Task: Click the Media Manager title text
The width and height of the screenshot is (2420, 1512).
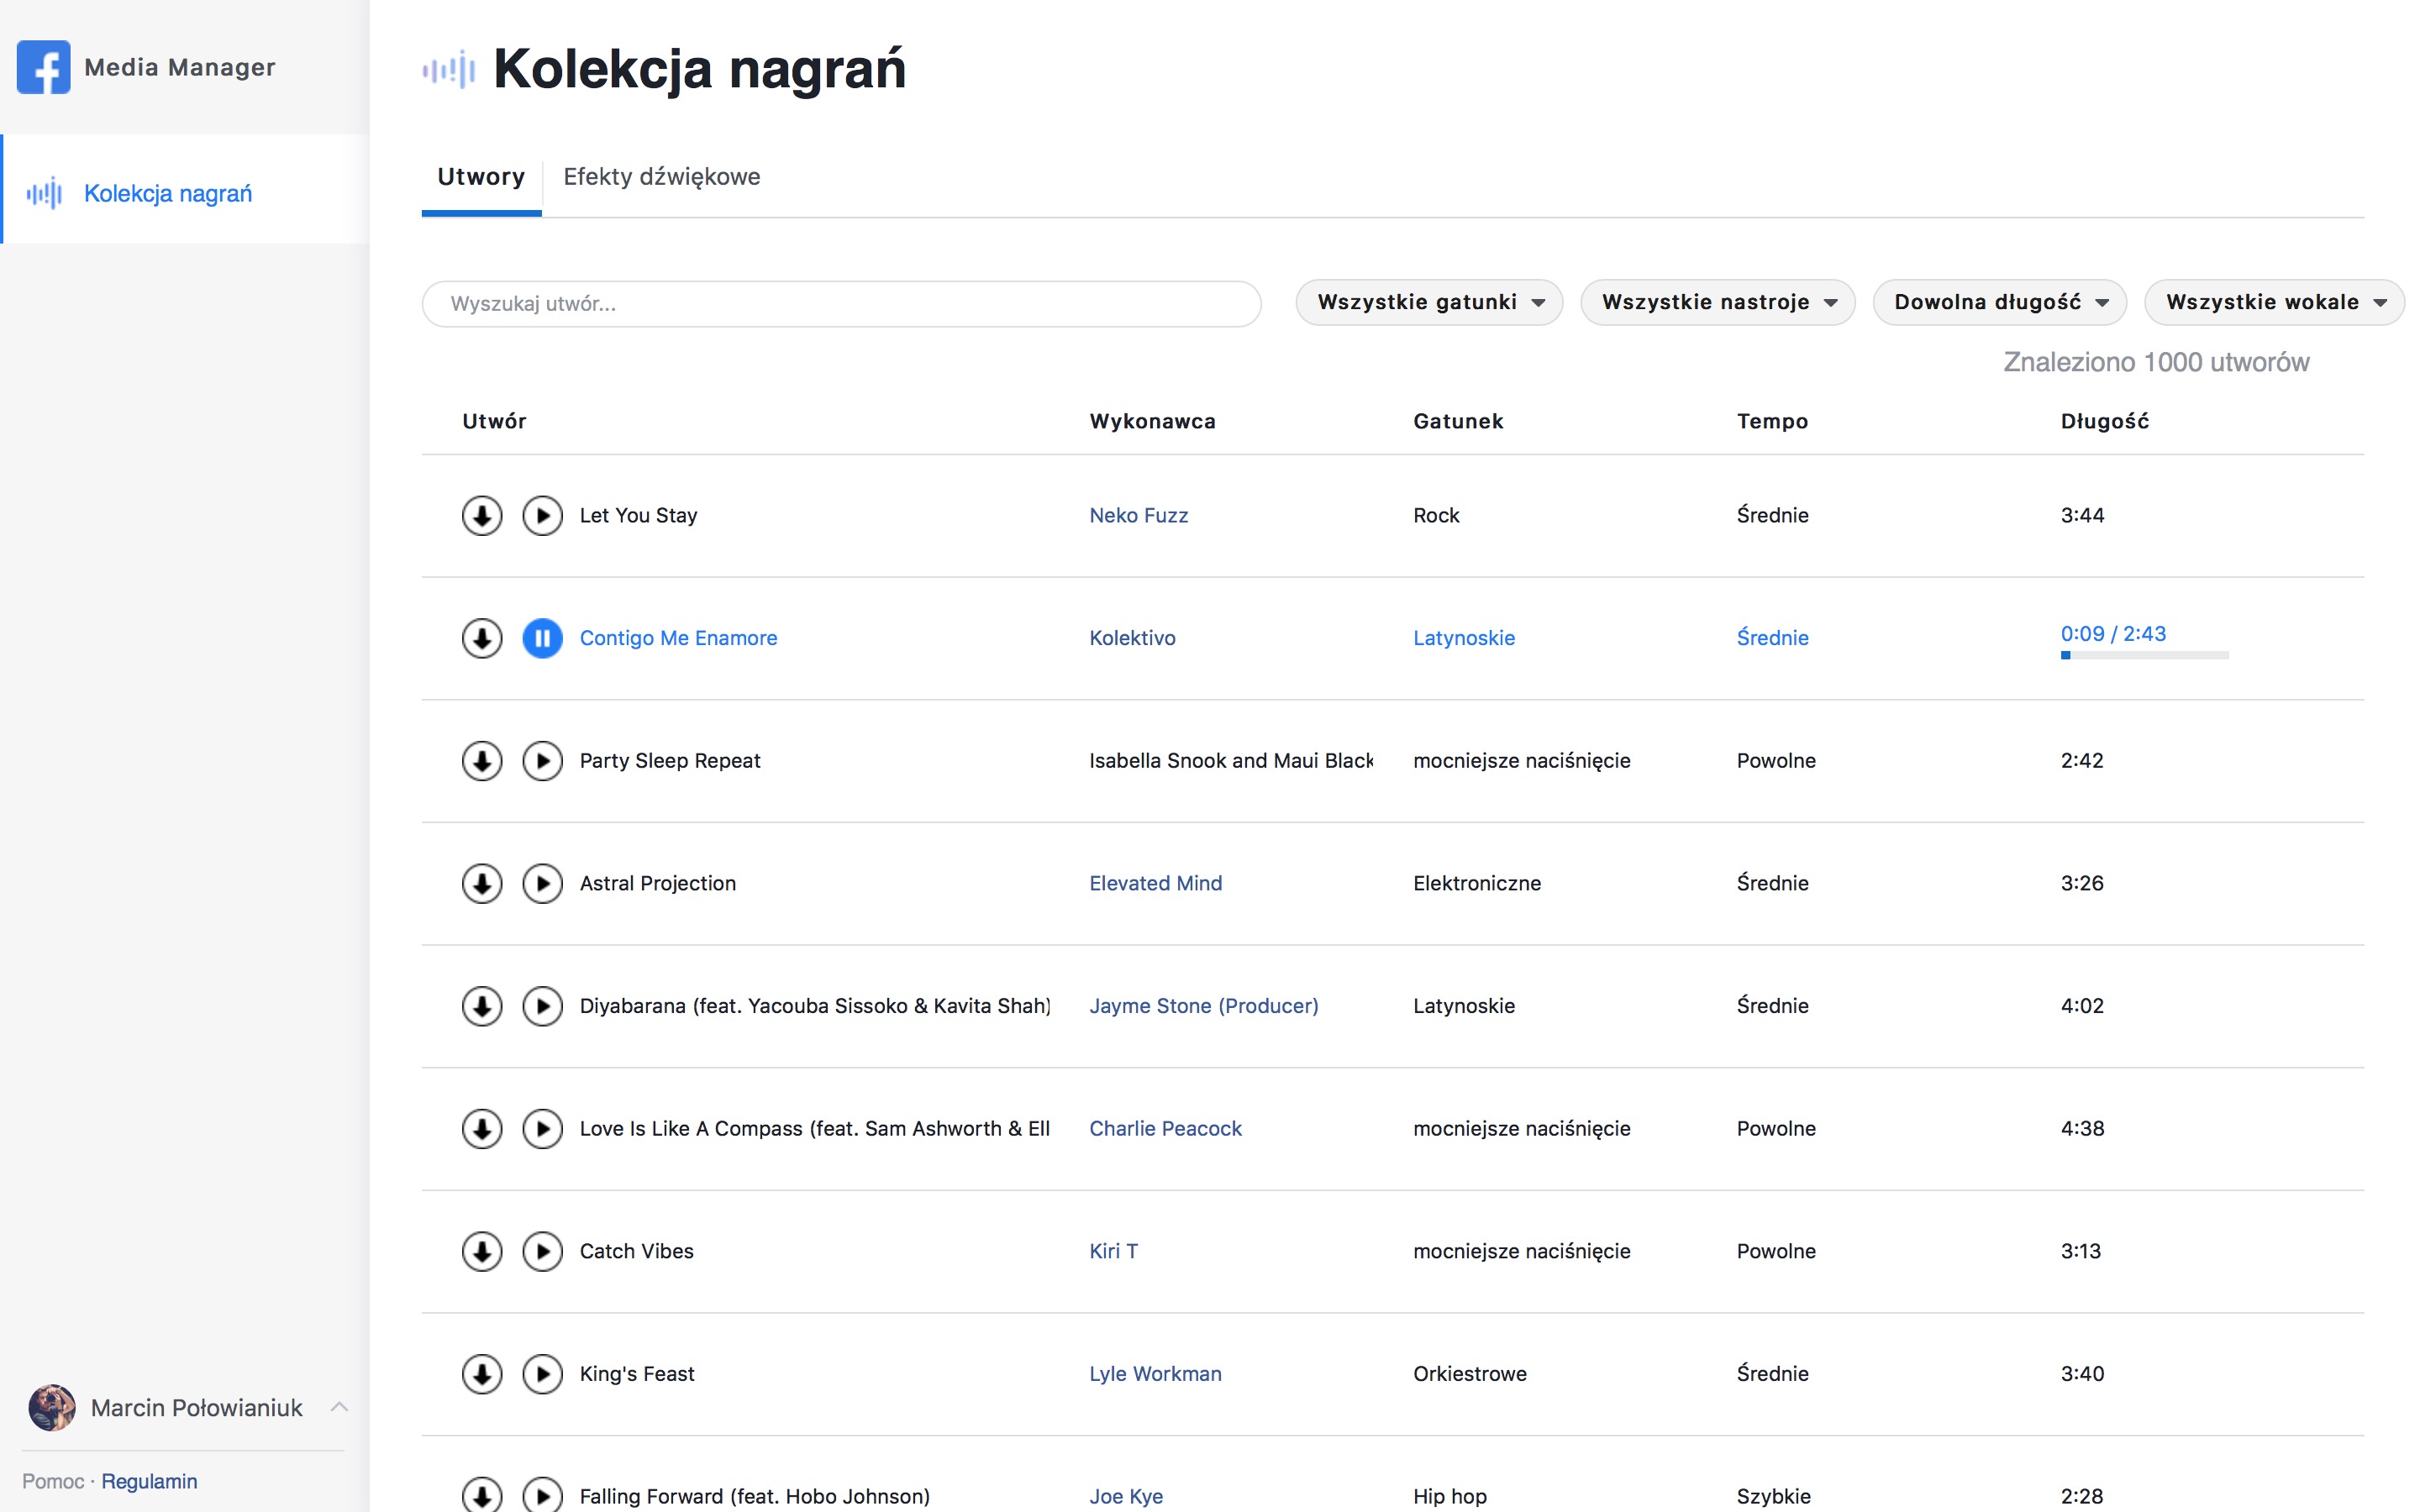Action: coord(180,67)
